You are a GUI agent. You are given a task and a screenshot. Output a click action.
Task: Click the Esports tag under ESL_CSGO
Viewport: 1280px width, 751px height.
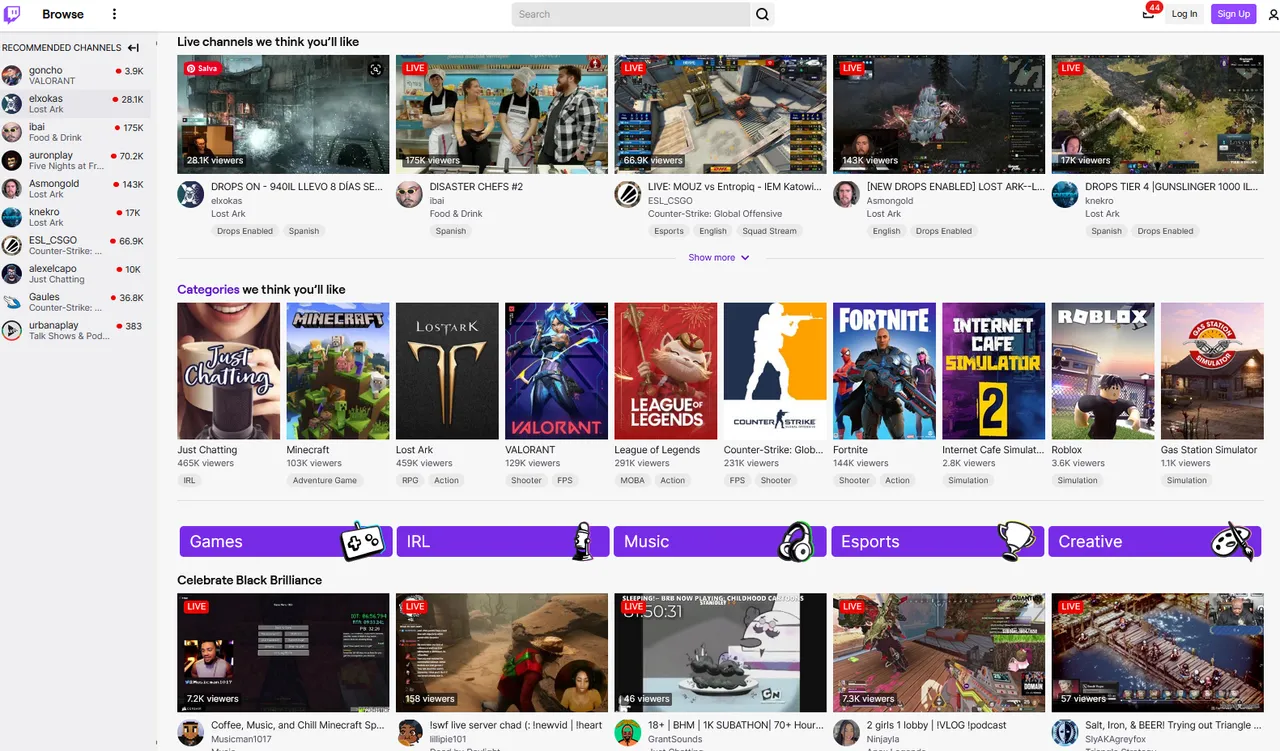click(x=669, y=231)
